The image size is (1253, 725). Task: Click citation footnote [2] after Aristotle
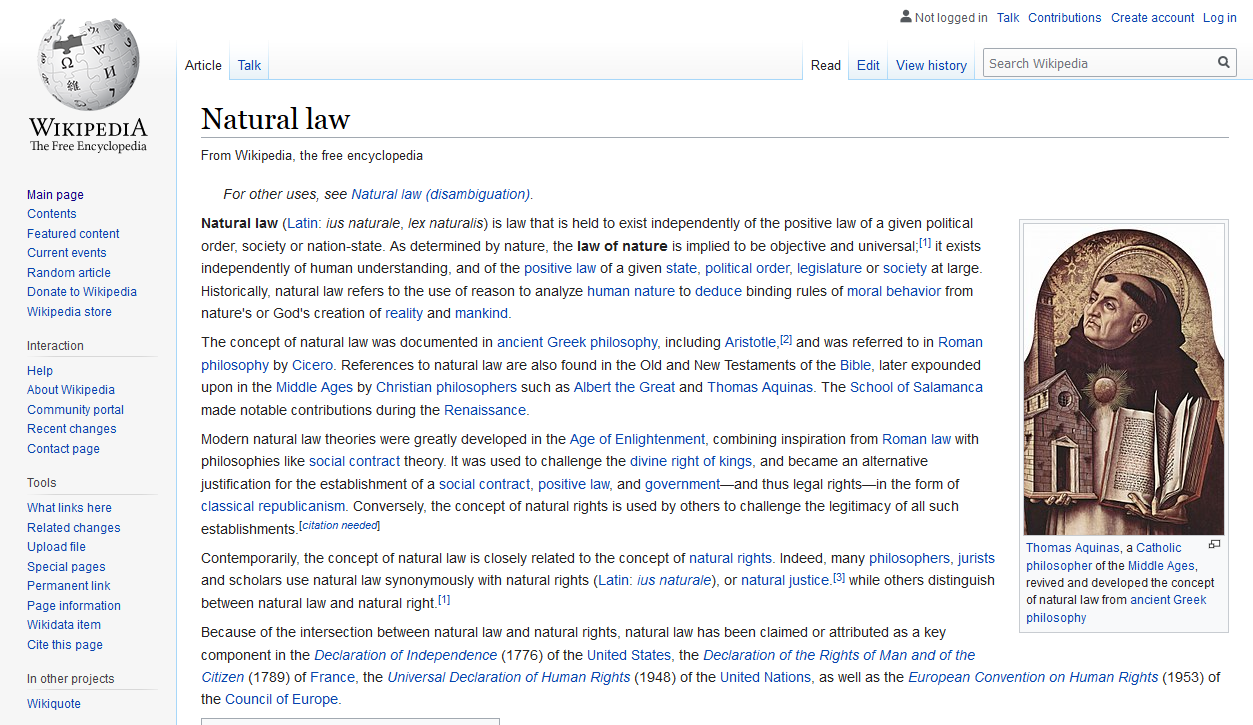point(786,339)
